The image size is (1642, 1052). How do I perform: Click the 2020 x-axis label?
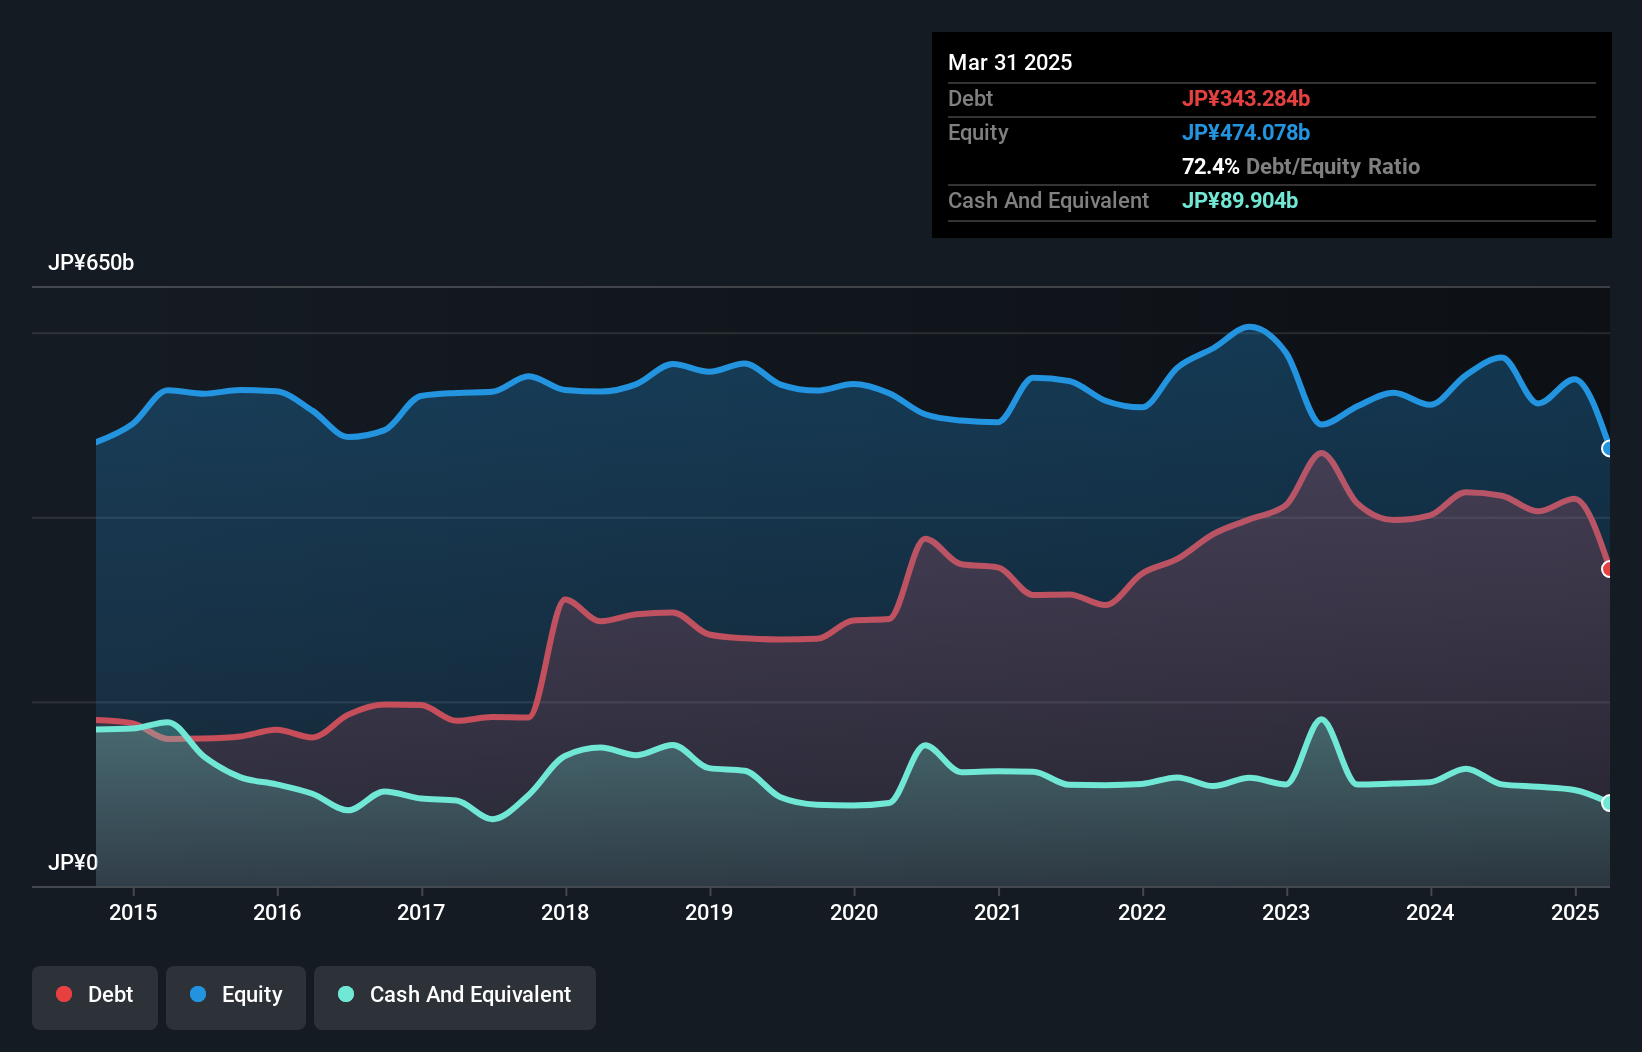point(854,912)
